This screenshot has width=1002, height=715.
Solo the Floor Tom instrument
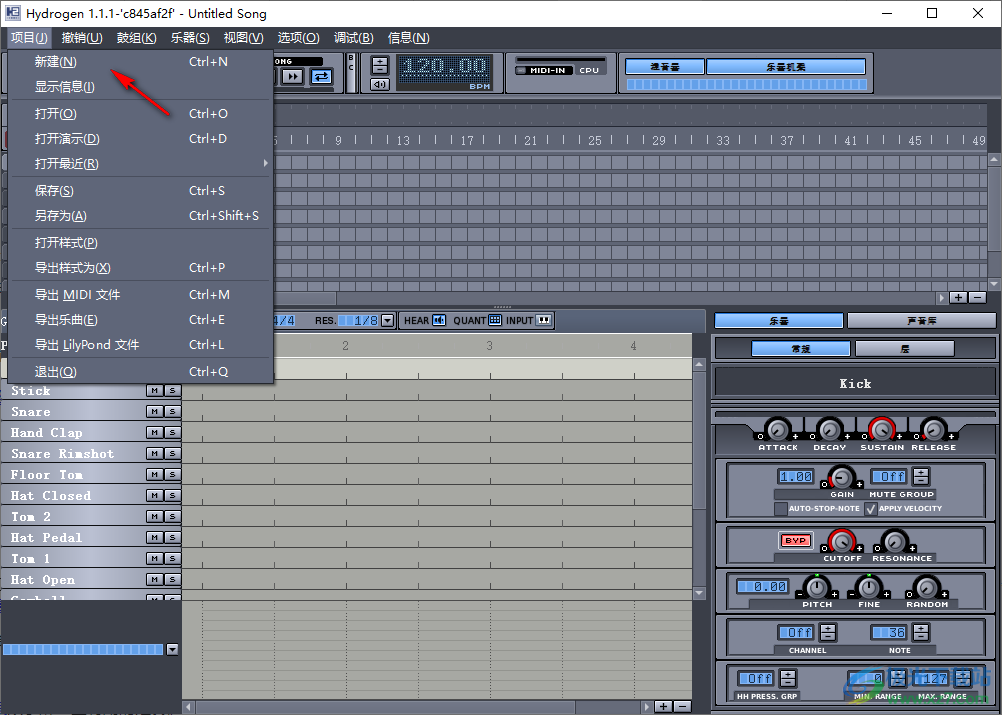point(172,475)
